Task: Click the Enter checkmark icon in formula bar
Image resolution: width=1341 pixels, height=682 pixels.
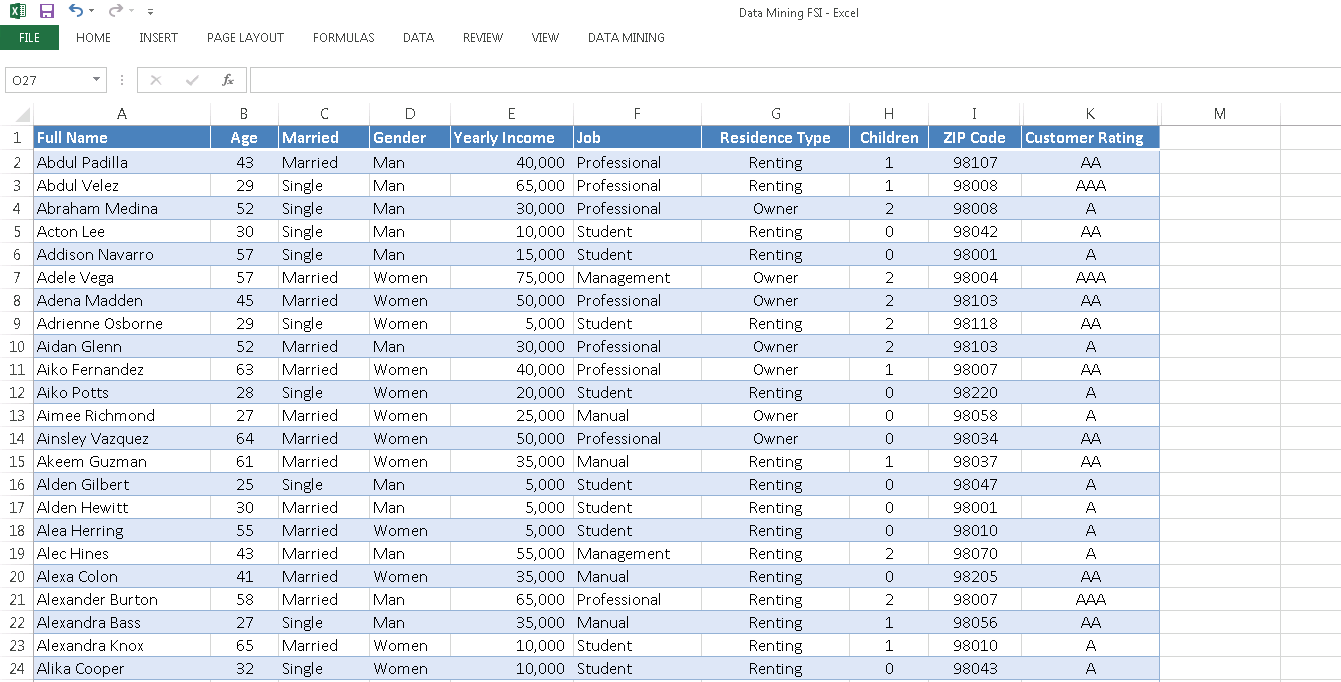Action: click(192, 80)
